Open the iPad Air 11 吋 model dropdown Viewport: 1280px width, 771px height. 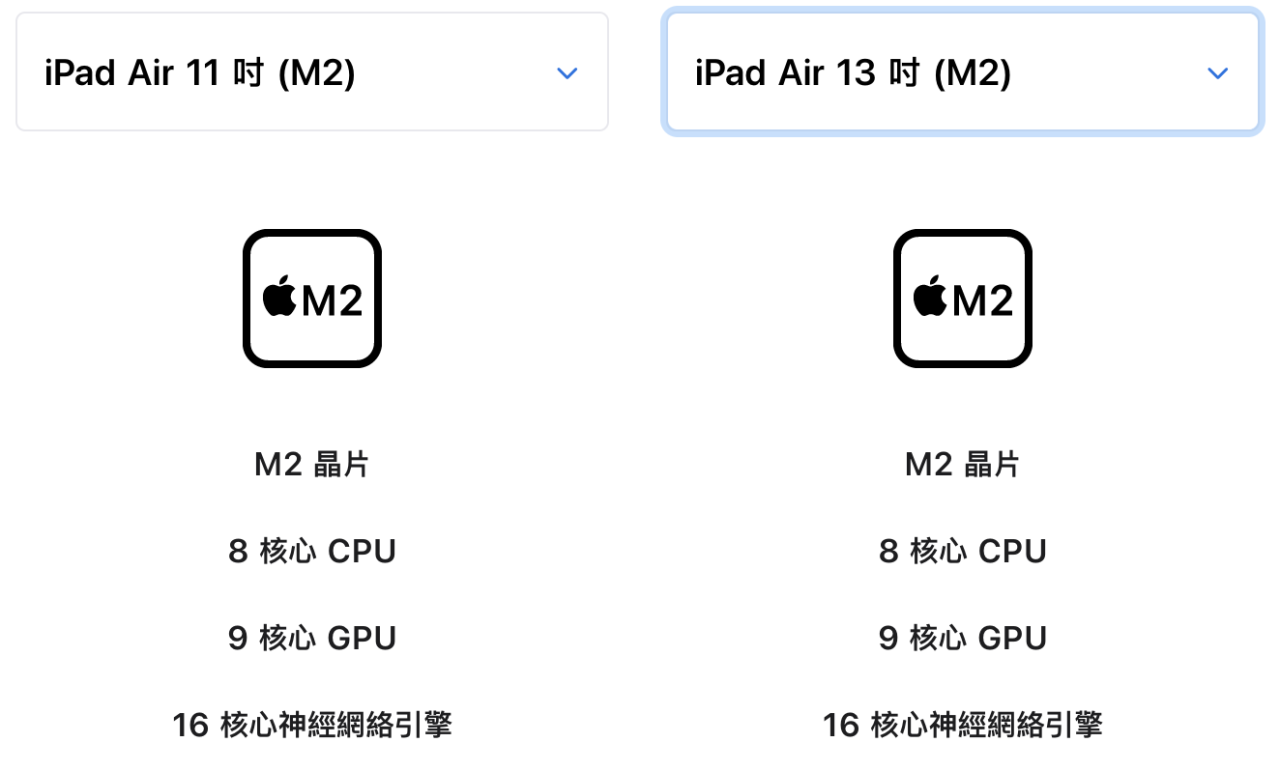click(x=311, y=73)
